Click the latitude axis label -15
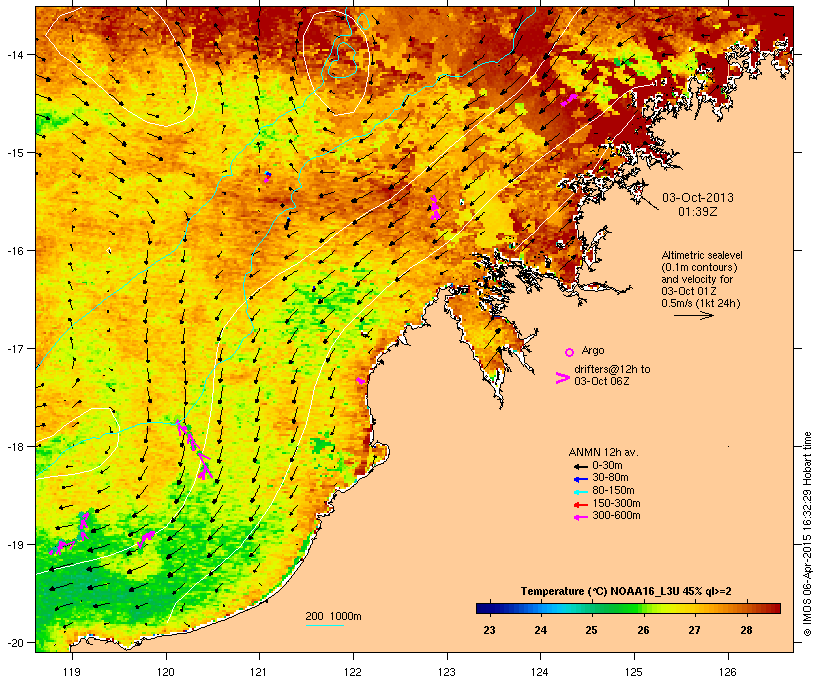Viewport: 820px width, 680px height. 14,153
